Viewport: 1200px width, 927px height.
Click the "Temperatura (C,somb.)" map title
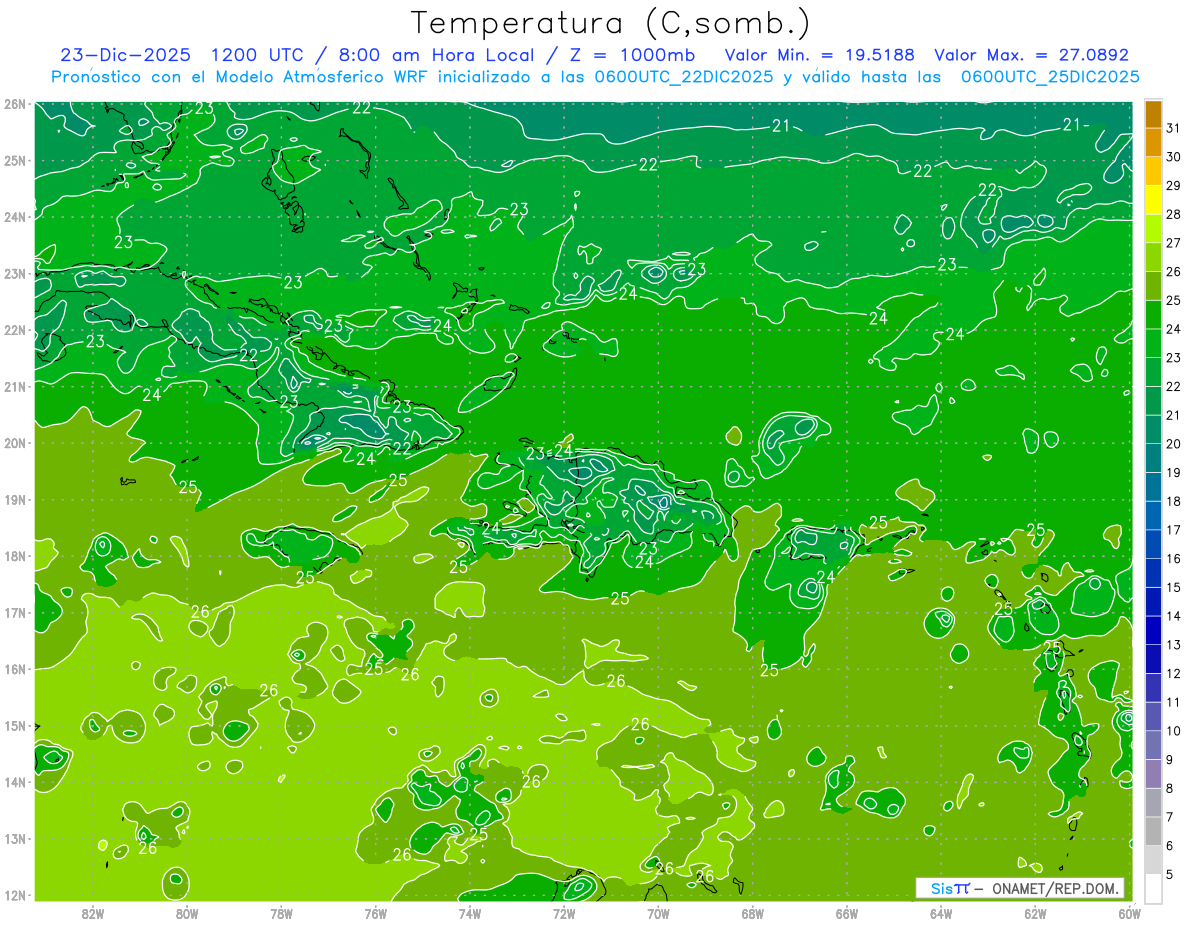(611, 23)
